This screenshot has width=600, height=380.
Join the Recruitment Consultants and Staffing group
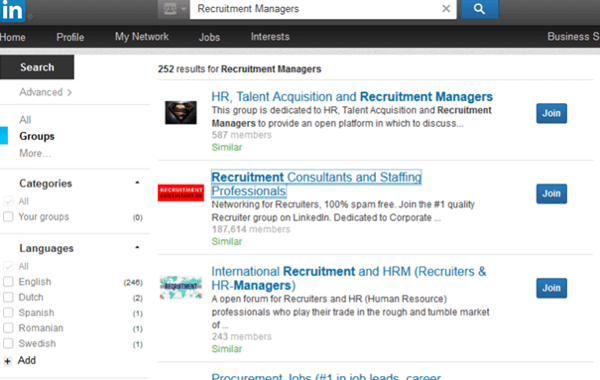(551, 194)
